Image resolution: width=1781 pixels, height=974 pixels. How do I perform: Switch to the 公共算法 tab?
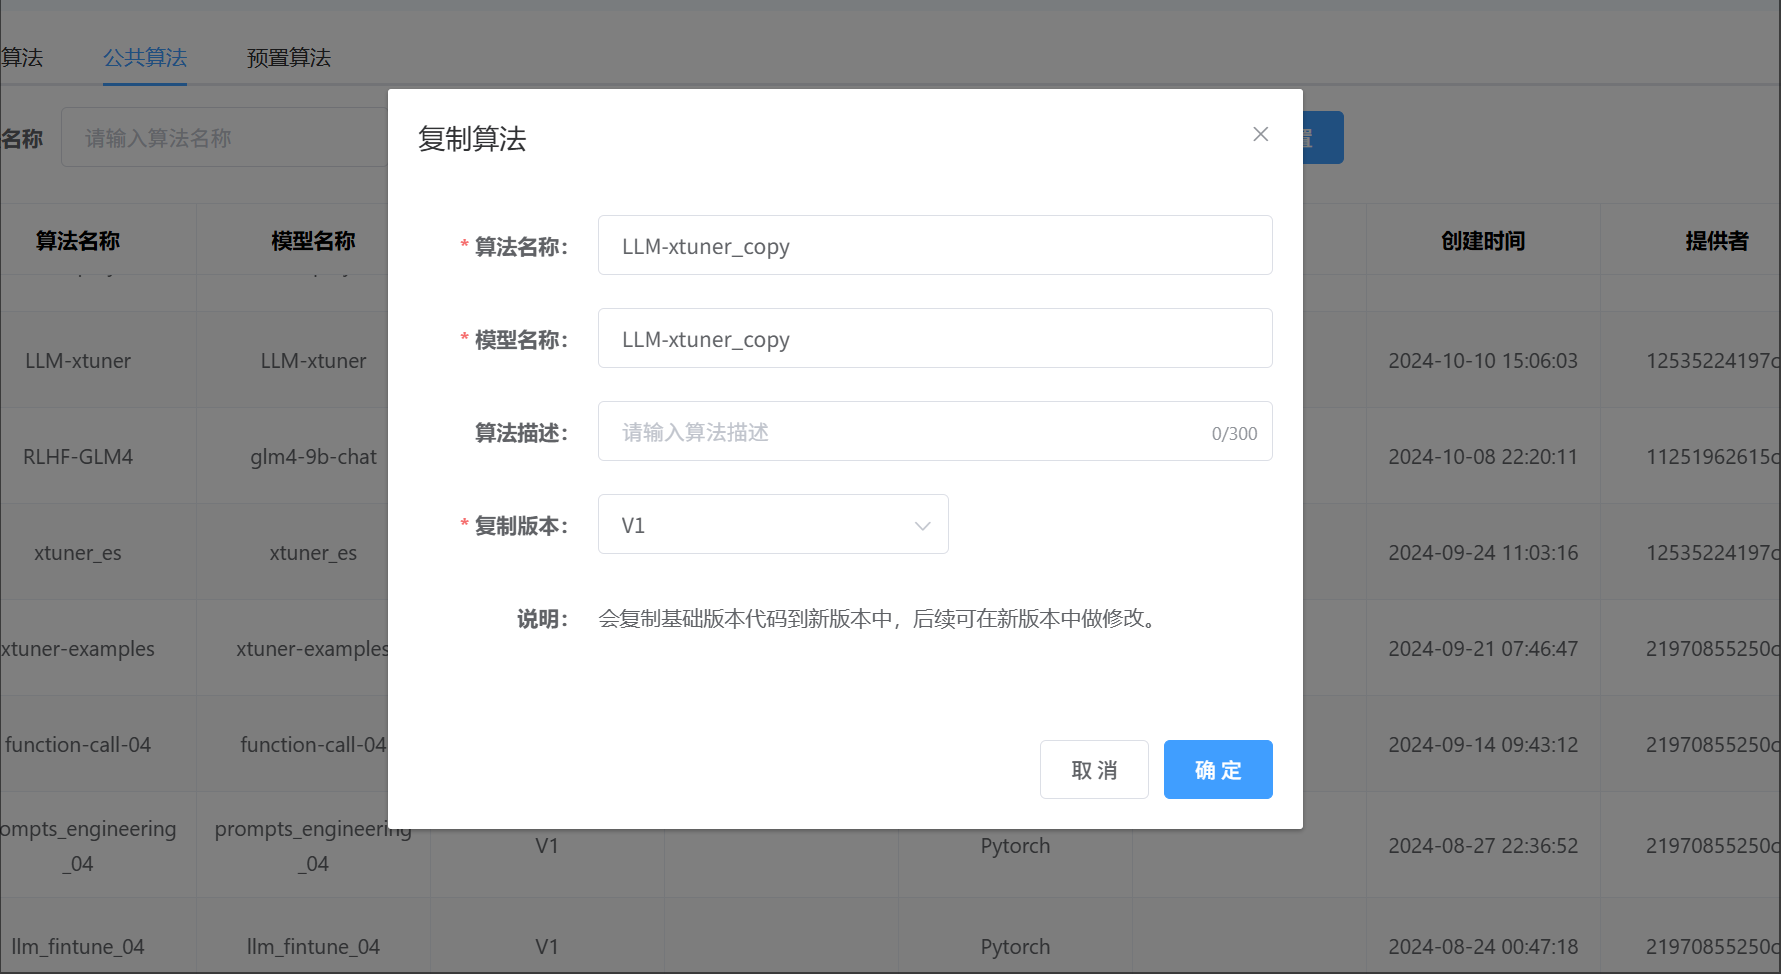[145, 58]
